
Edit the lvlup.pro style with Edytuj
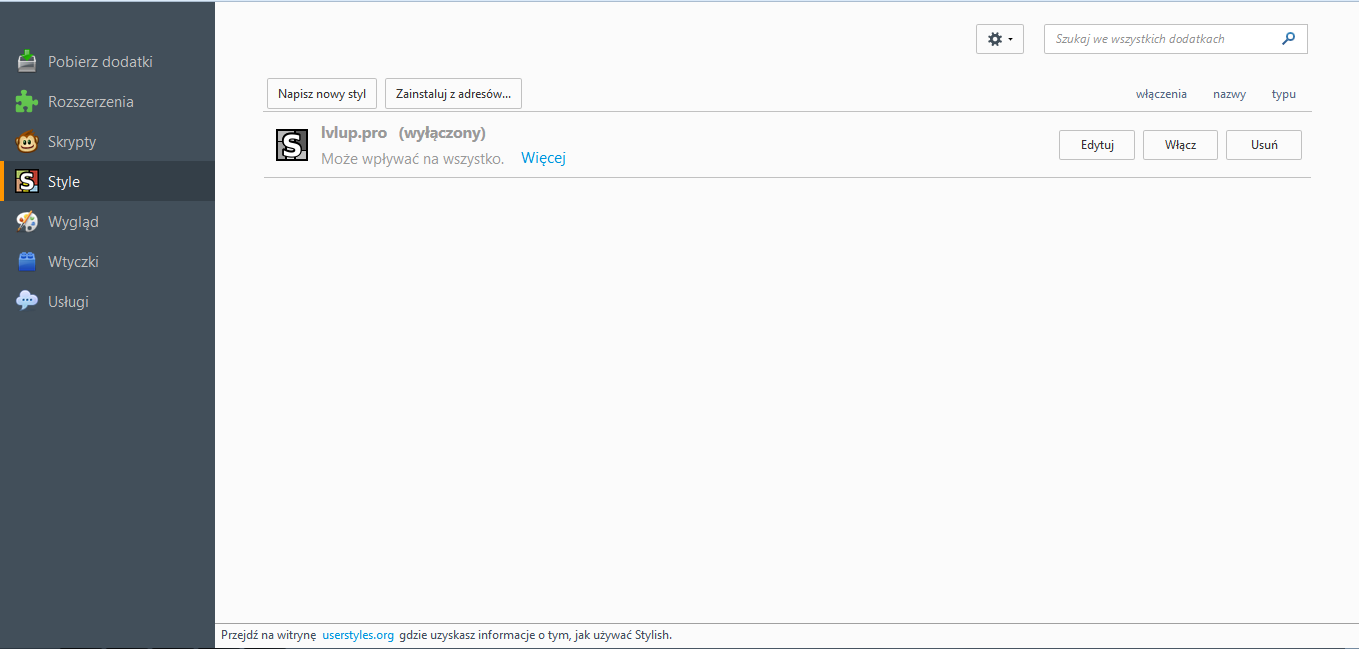1097,145
